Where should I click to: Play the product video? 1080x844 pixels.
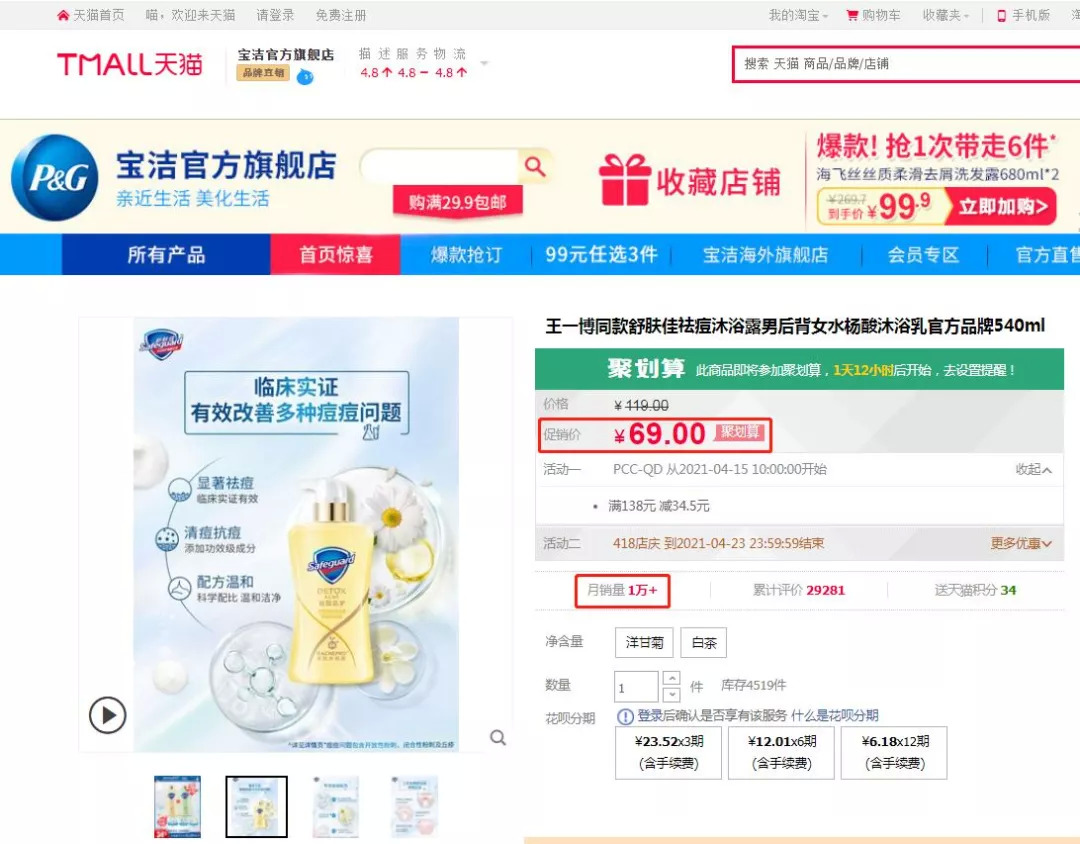107,715
